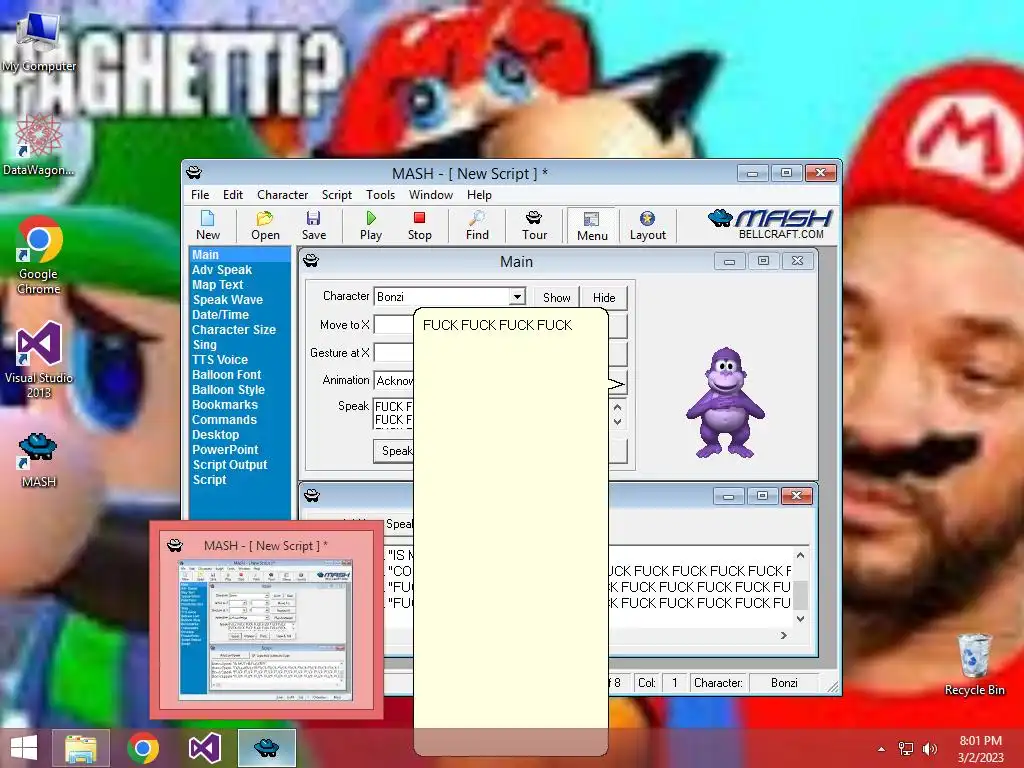The height and width of the screenshot is (768, 1024).
Task: Select the Recycle Bin desktop icon
Action: click(974, 664)
